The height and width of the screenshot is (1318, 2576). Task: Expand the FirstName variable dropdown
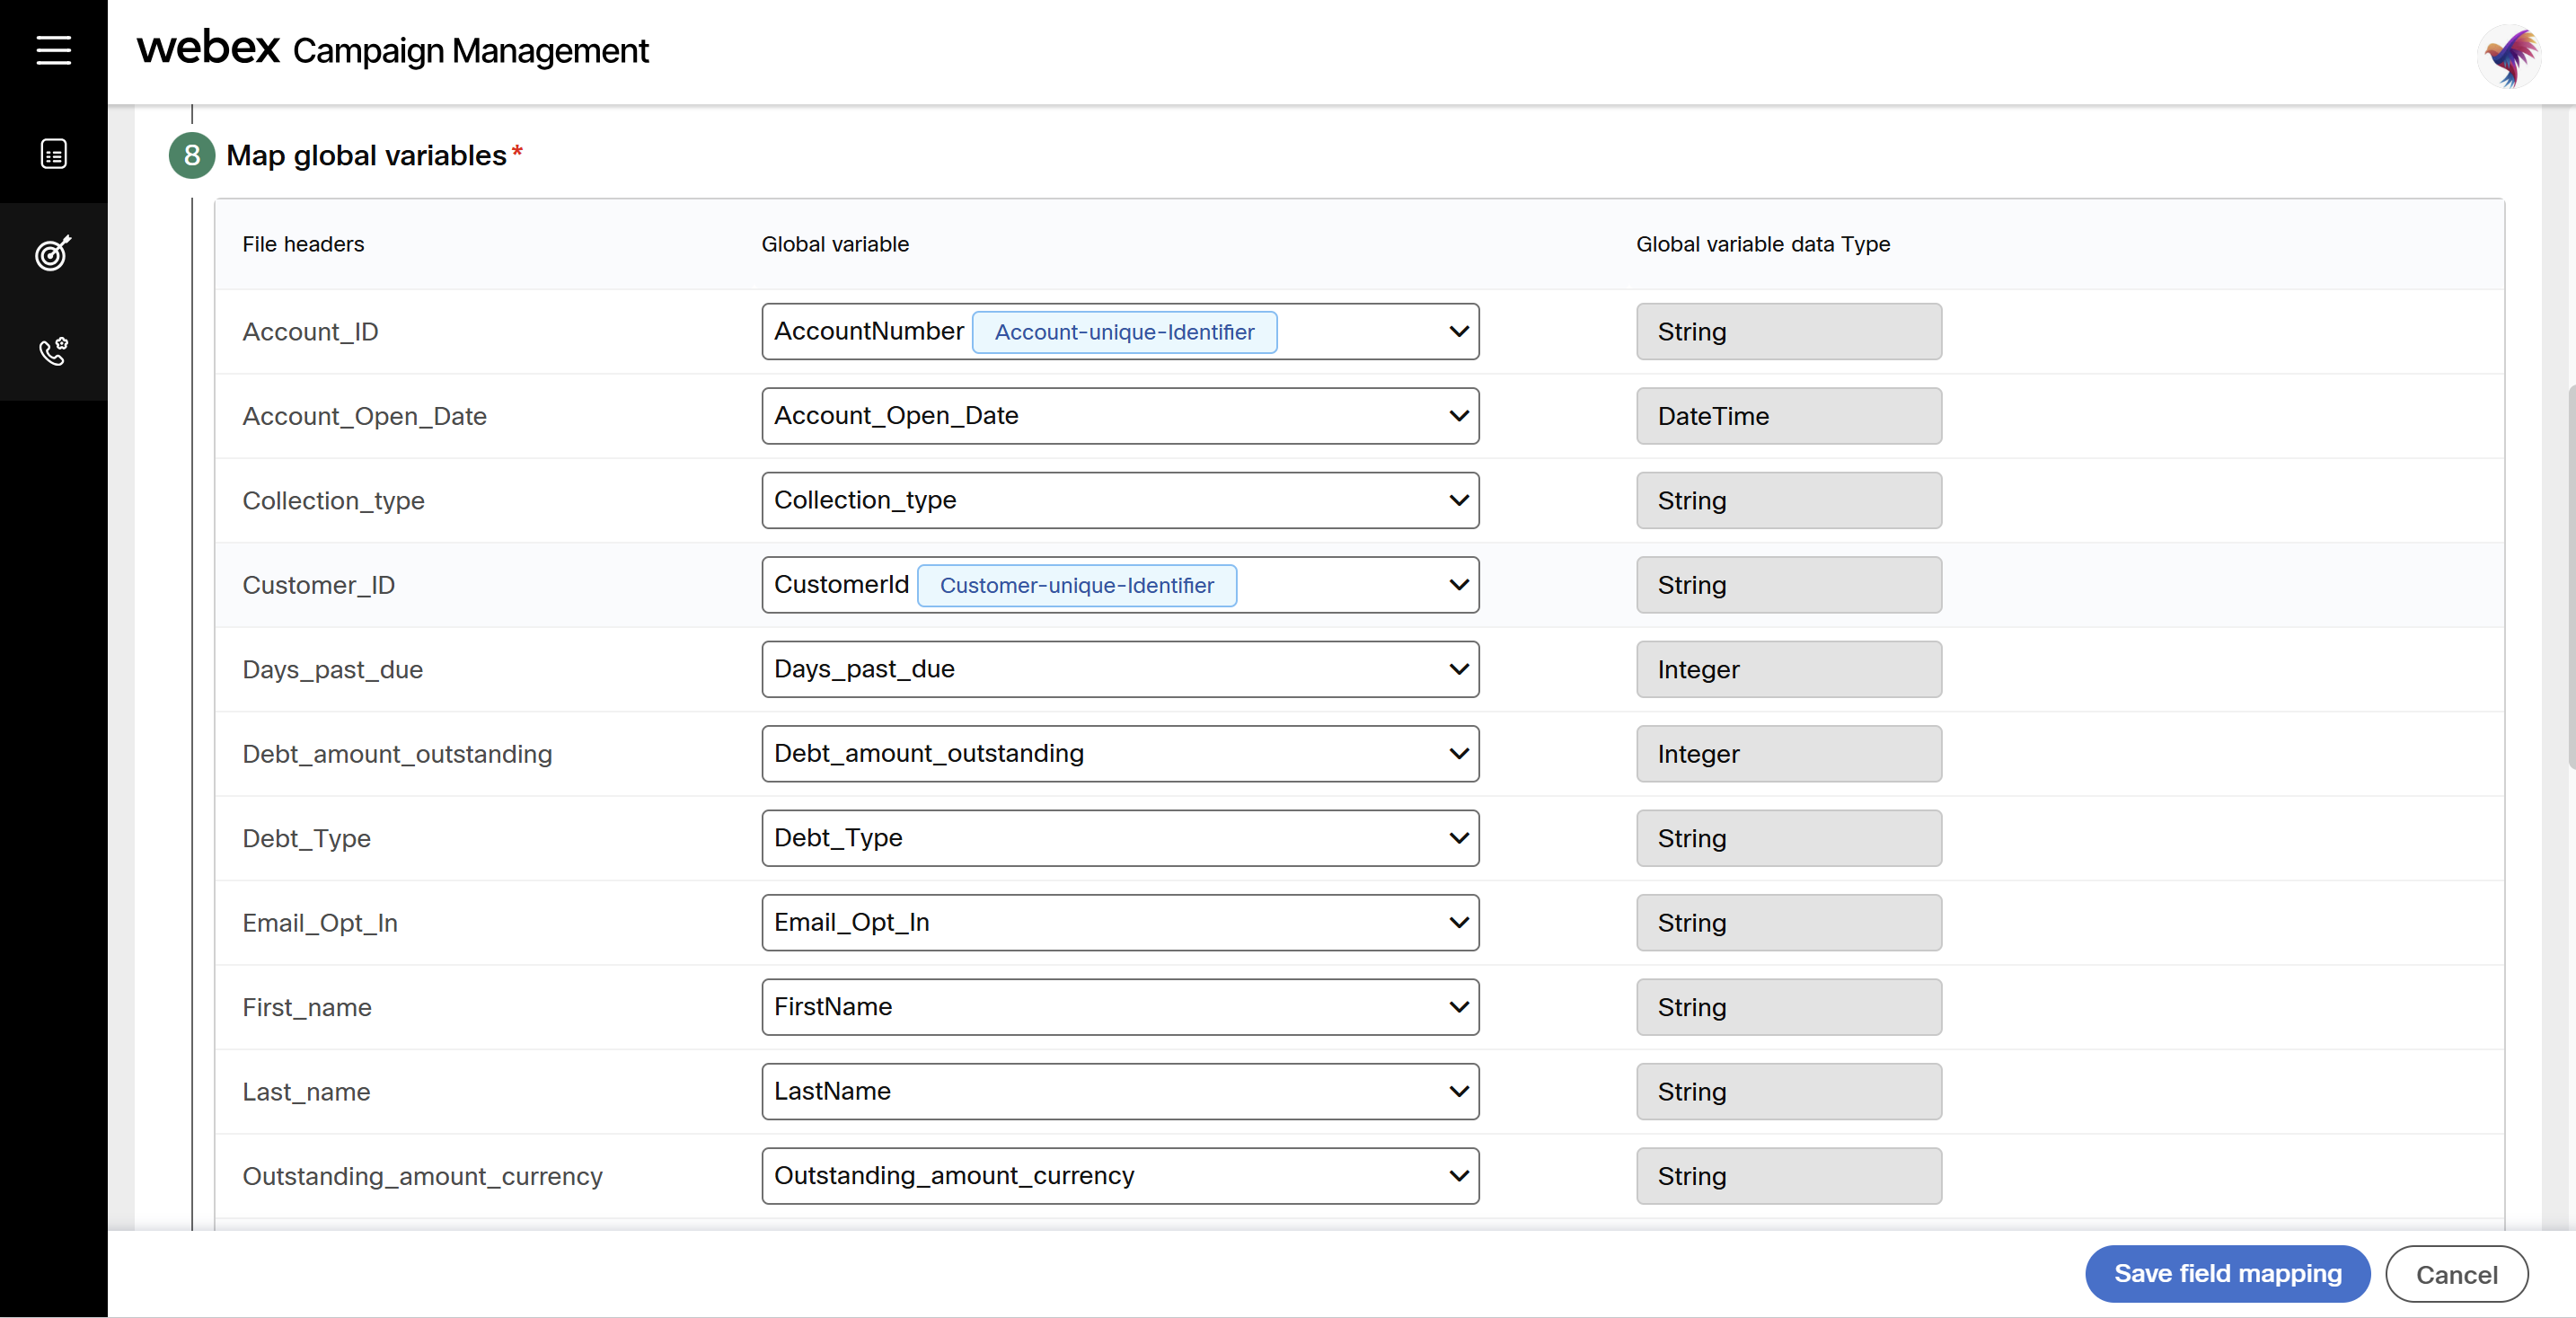coord(1119,1007)
